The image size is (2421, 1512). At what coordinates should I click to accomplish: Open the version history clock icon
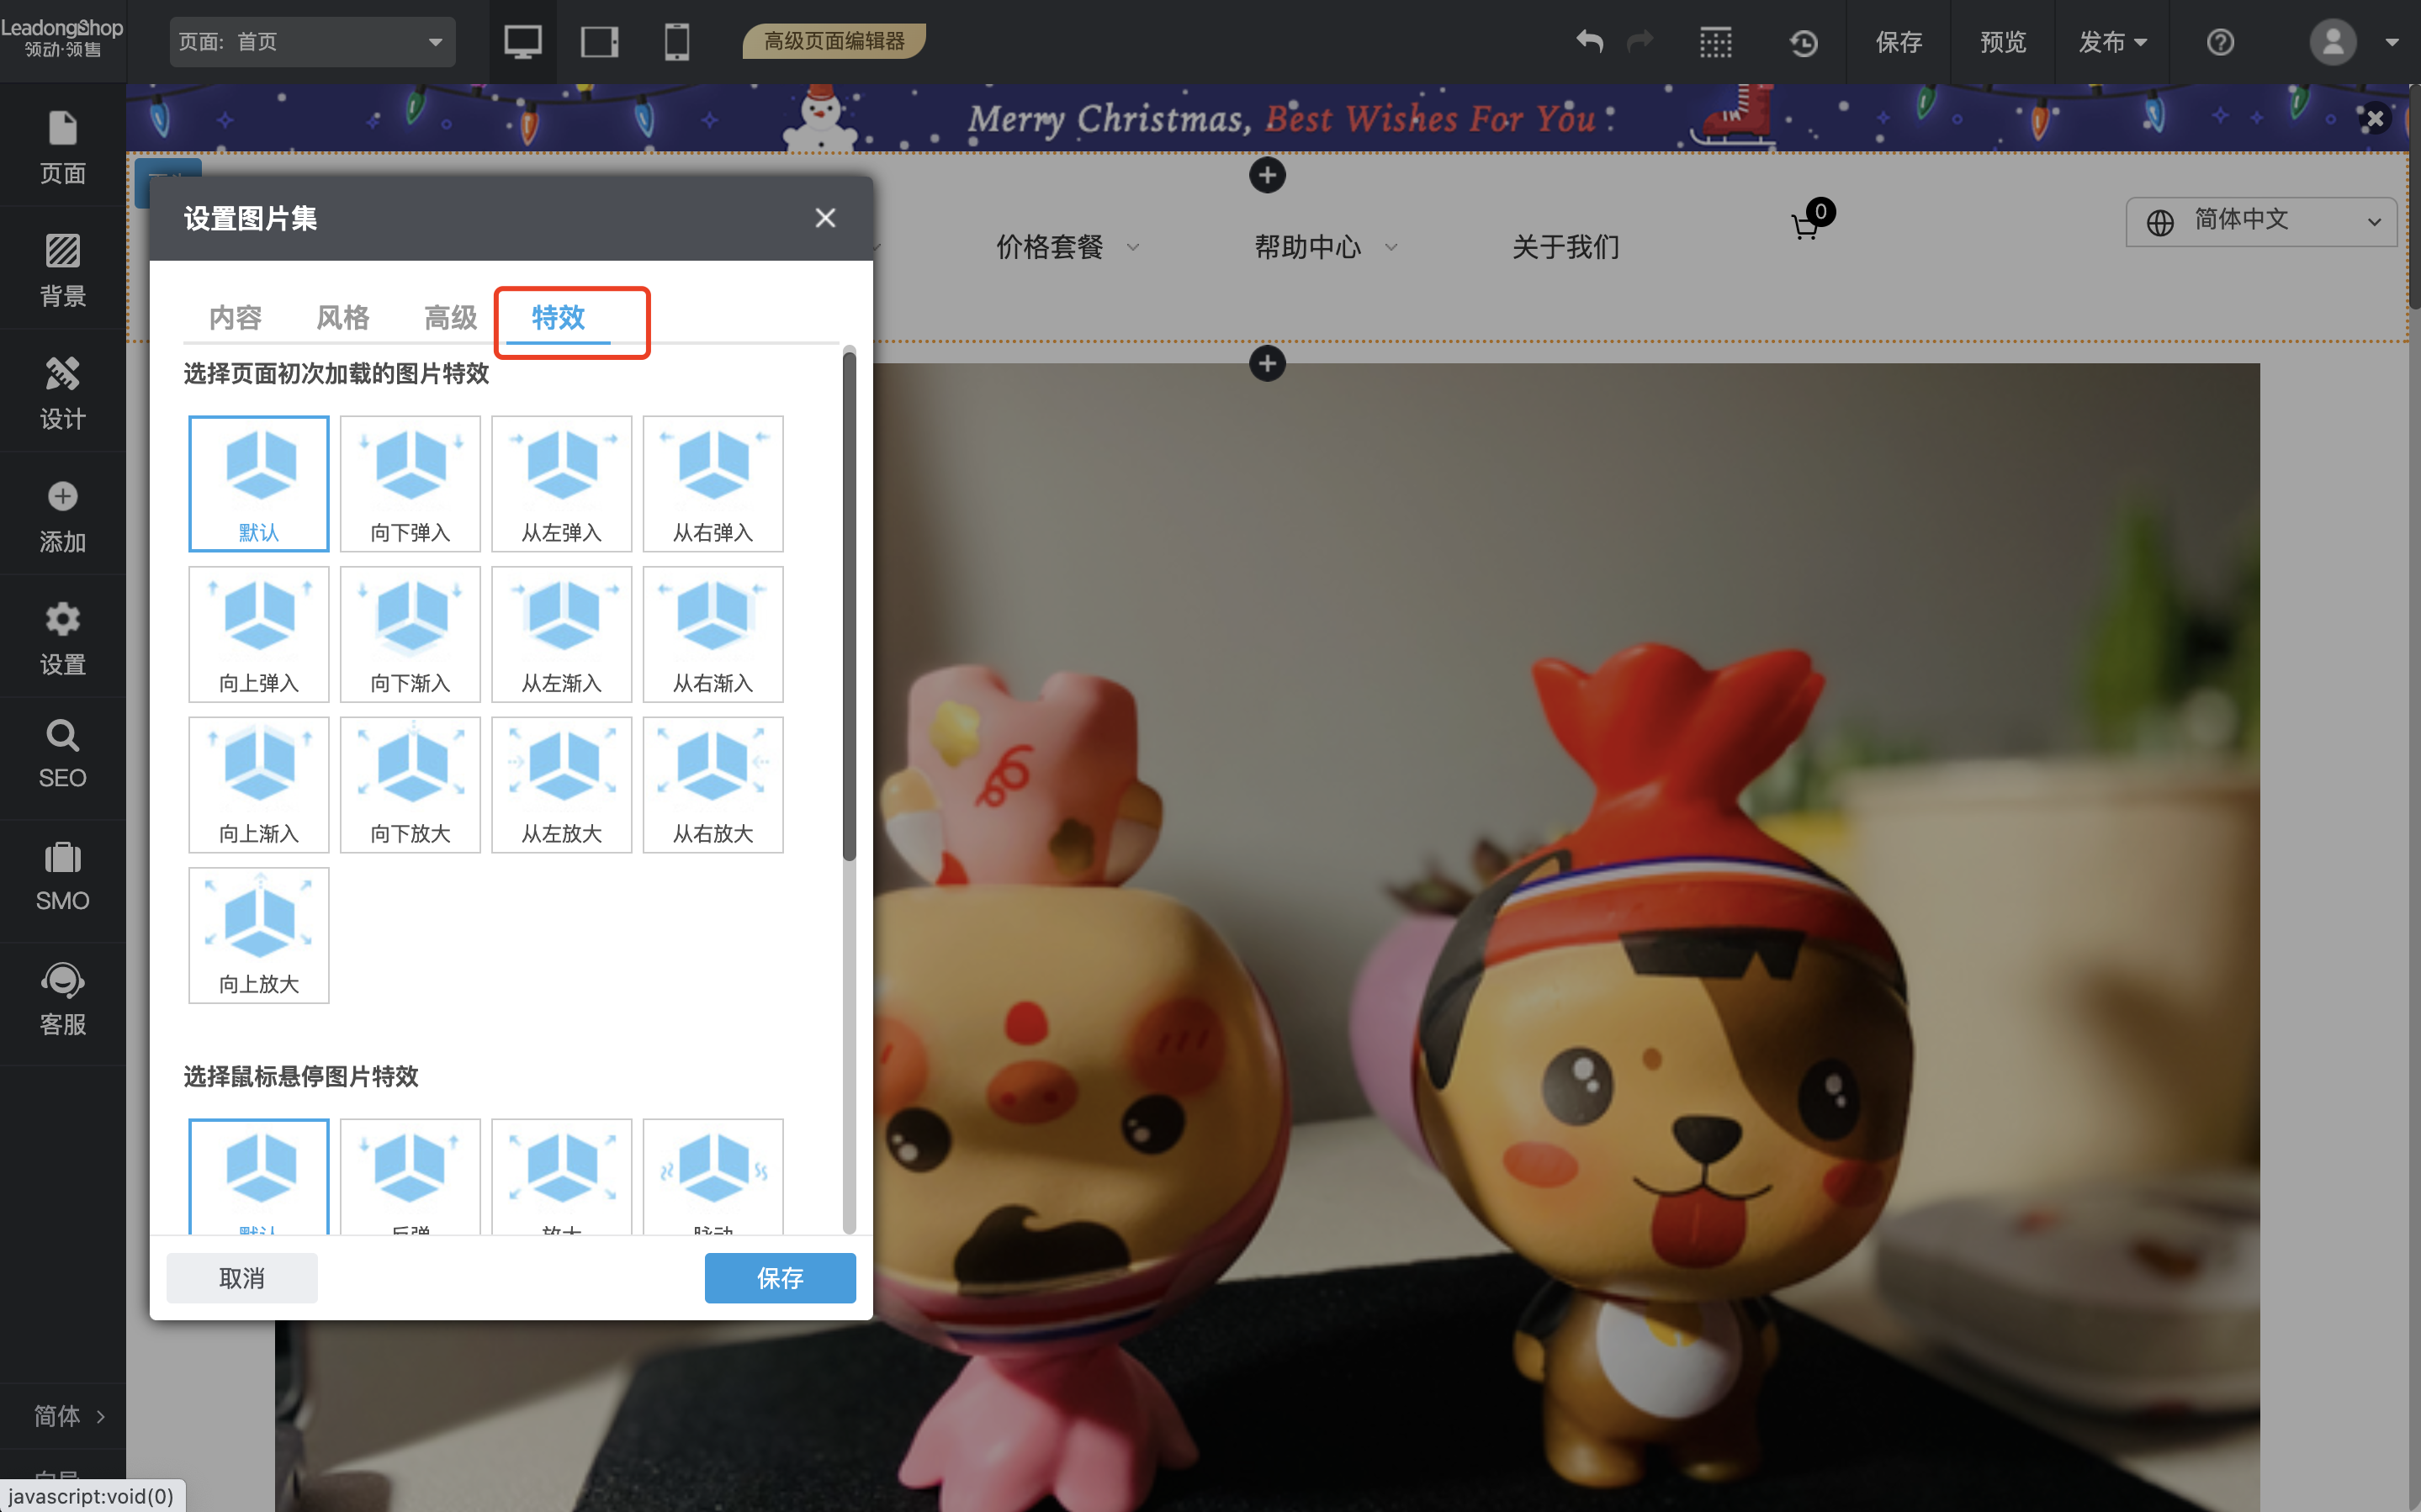pyautogui.click(x=1803, y=42)
